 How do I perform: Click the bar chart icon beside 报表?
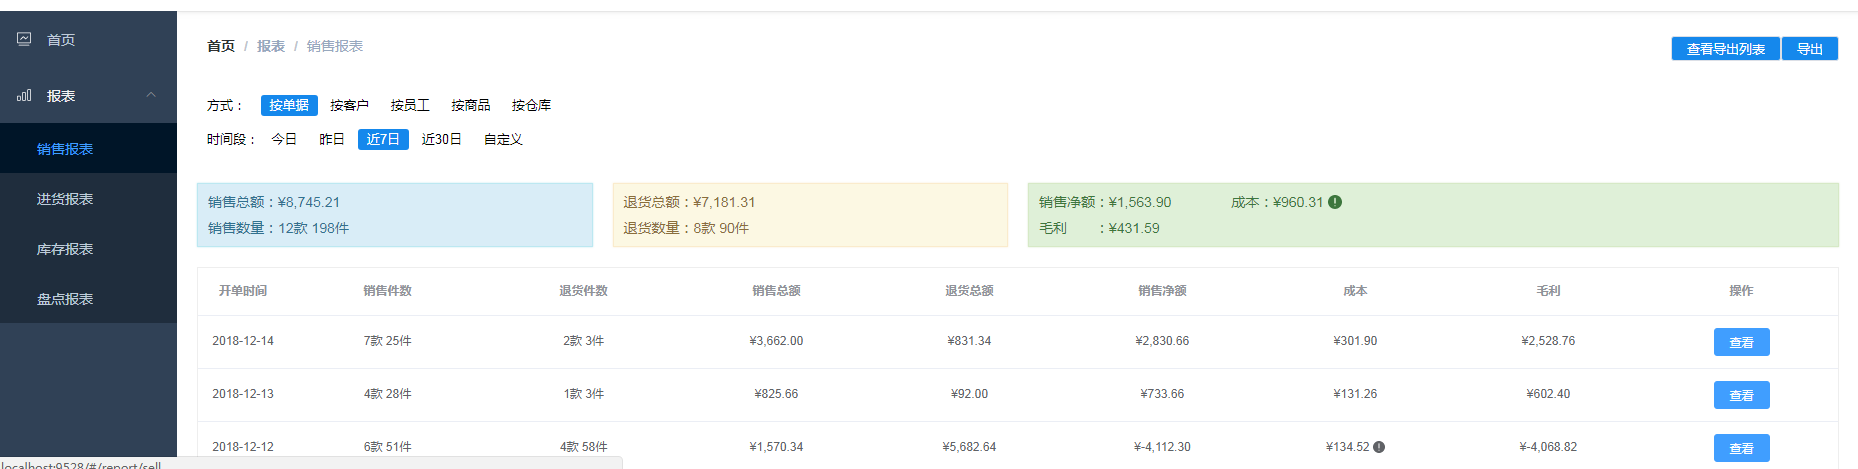click(24, 95)
